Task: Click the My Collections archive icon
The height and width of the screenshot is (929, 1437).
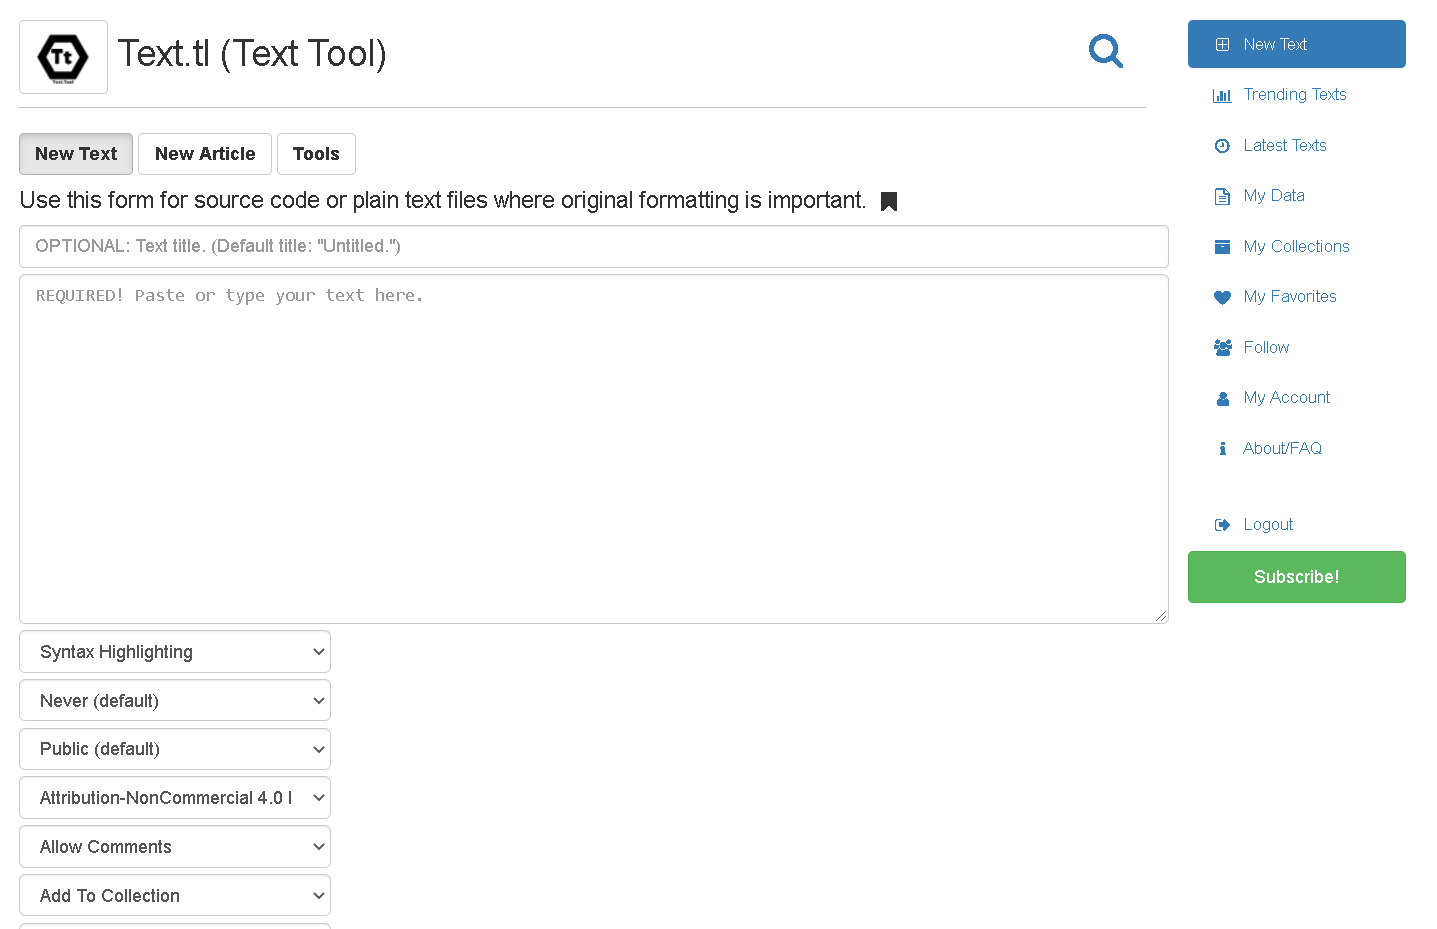Action: [1222, 247]
